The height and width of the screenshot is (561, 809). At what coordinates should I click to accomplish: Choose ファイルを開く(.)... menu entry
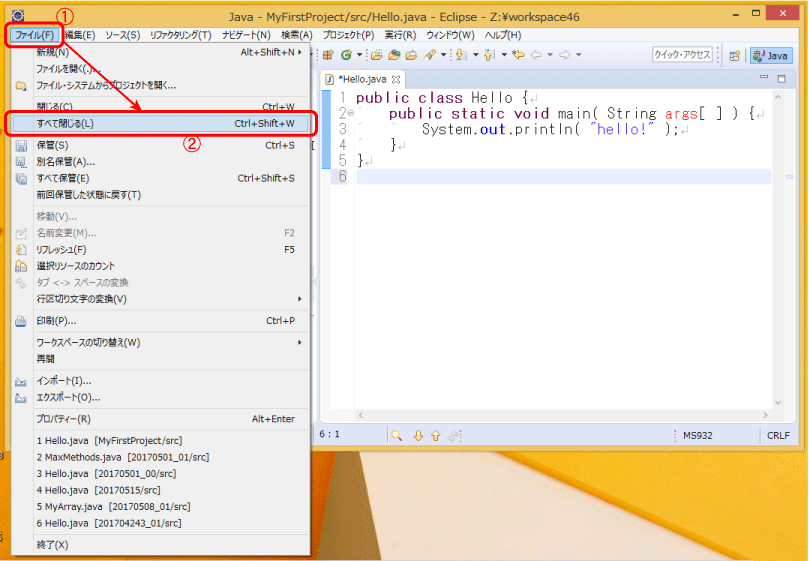(x=160, y=69)
